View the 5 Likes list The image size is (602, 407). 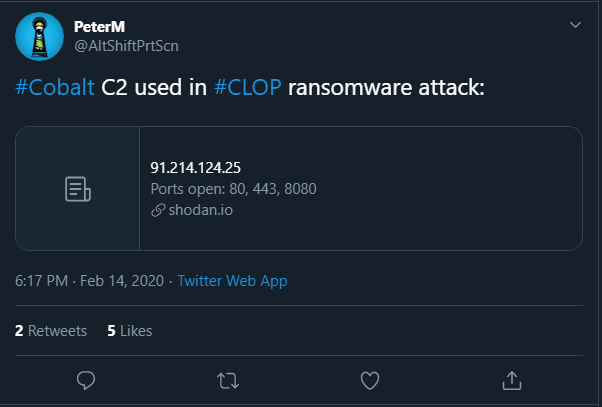coord(130,330)
